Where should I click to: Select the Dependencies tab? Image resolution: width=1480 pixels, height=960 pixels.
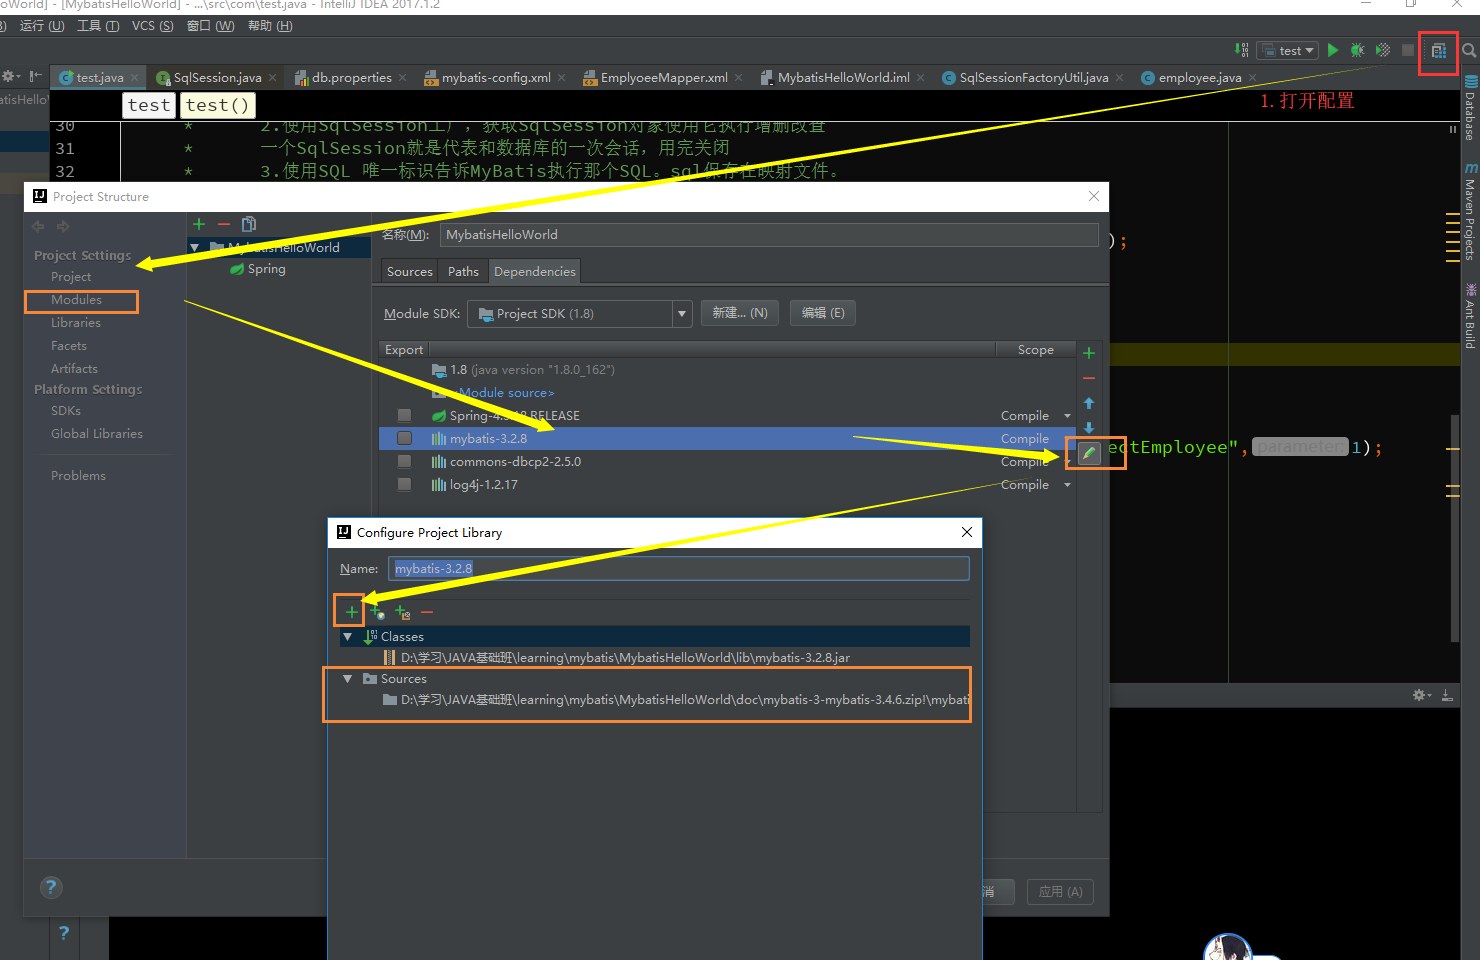click(x=535, y=272)
